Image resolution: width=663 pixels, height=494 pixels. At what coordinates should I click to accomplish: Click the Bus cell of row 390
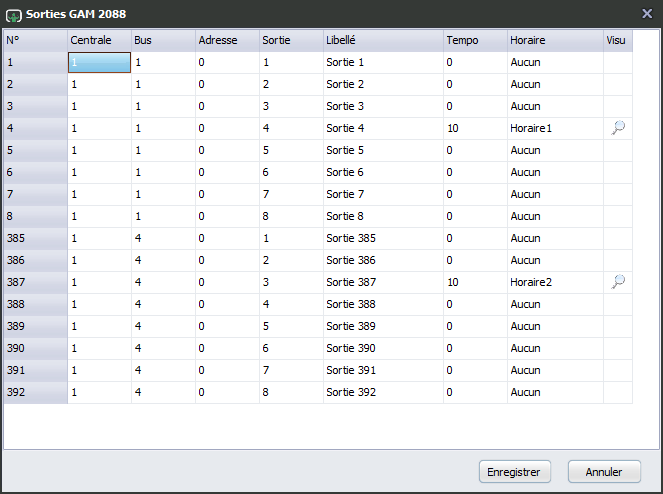pyautogui.click(x=163, y=349)
